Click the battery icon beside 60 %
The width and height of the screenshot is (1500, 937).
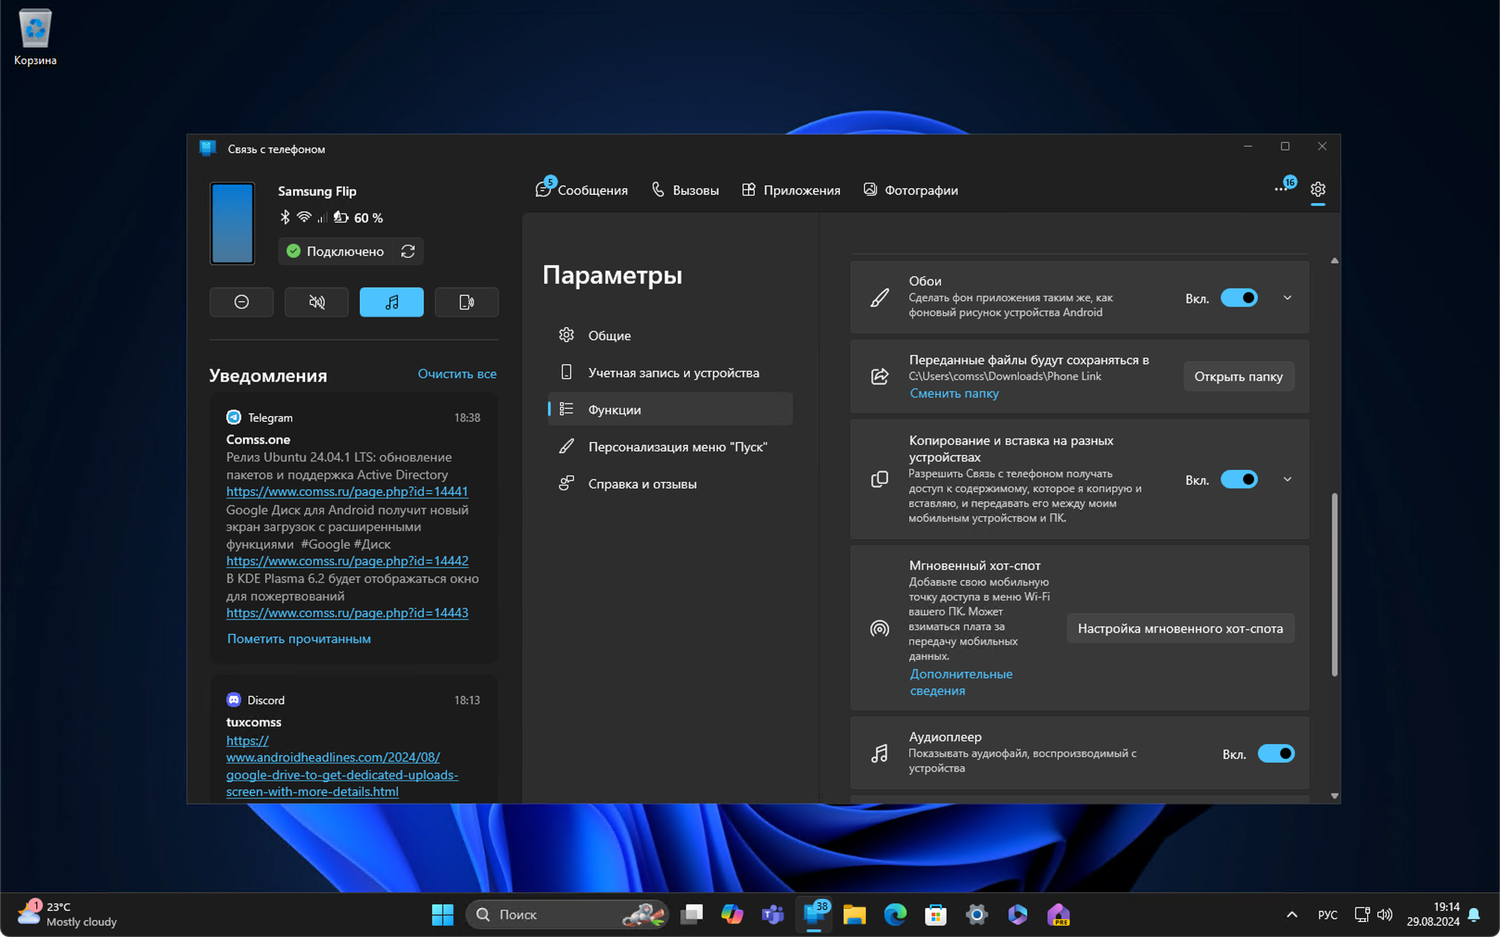pos(341,217)
